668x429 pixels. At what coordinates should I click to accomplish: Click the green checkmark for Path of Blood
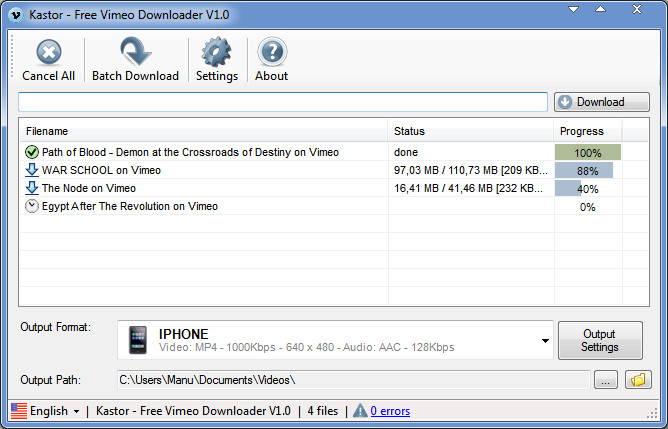point(32,152)
